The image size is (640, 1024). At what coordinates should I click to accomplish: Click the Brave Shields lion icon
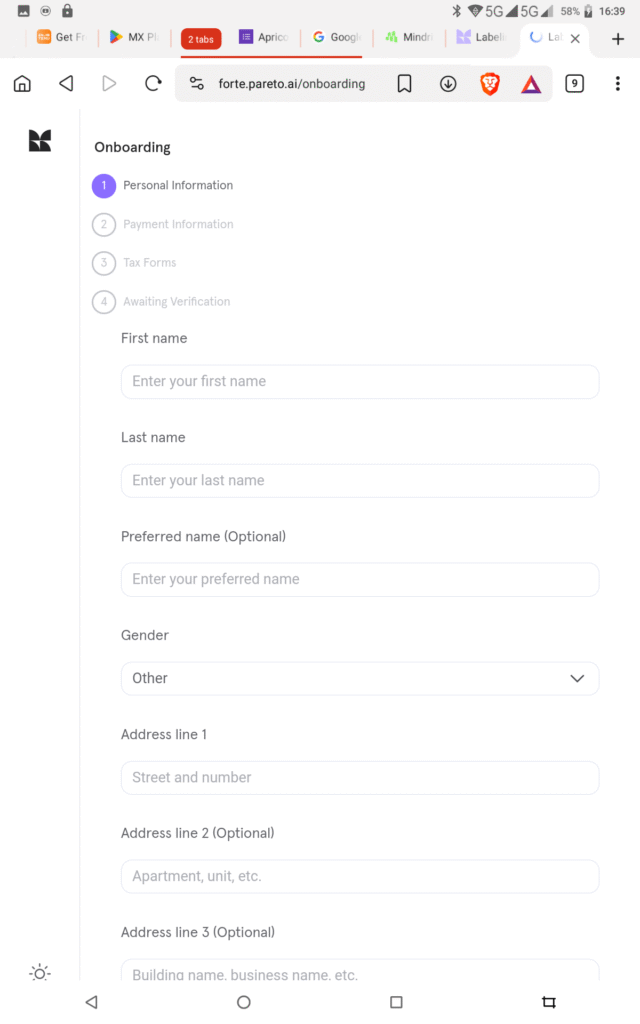click(490, 84)
